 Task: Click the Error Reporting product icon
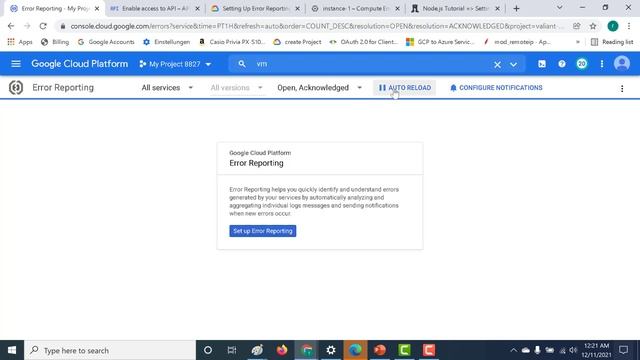(16, 87)
